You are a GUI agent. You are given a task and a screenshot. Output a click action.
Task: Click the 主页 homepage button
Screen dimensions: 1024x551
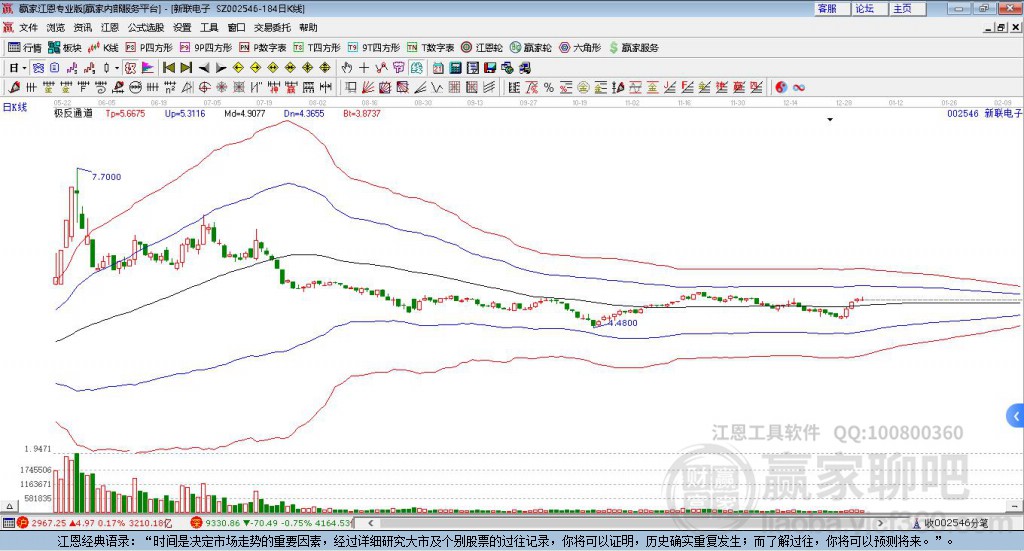pyautogui.click(x=907, y=8)
